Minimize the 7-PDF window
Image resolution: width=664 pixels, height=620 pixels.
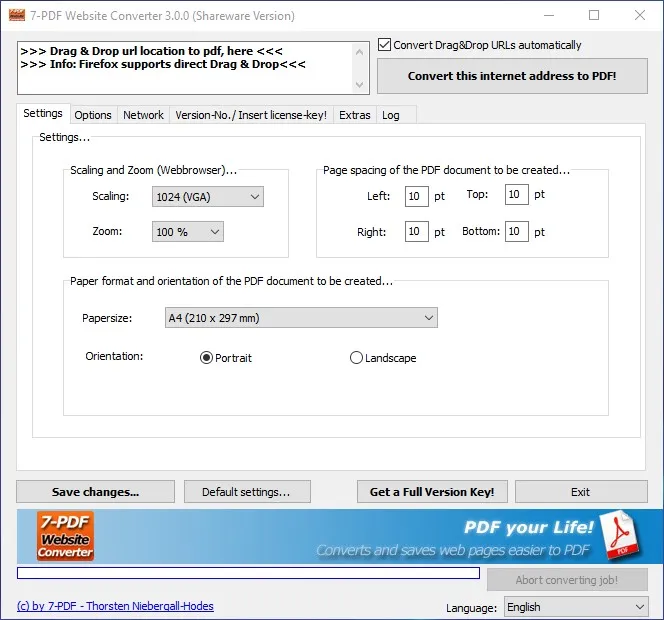point(549,16)
